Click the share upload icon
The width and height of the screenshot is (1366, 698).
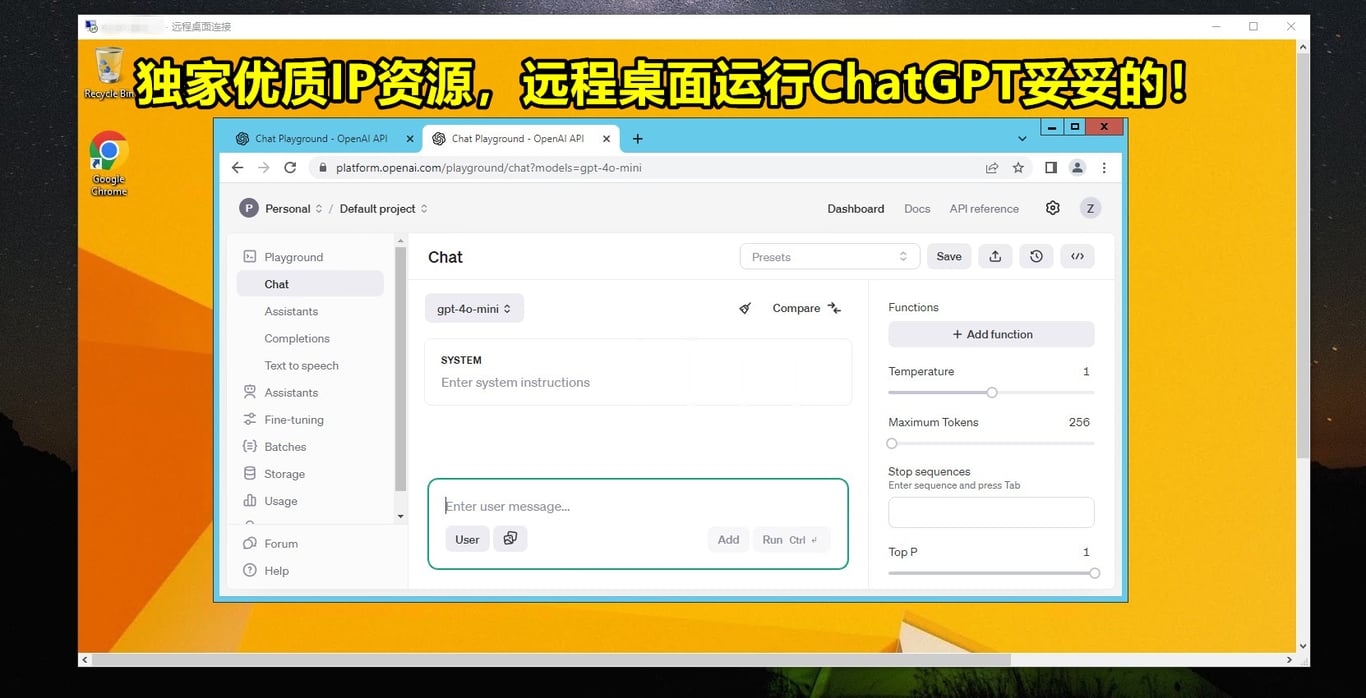click(995, 257)
